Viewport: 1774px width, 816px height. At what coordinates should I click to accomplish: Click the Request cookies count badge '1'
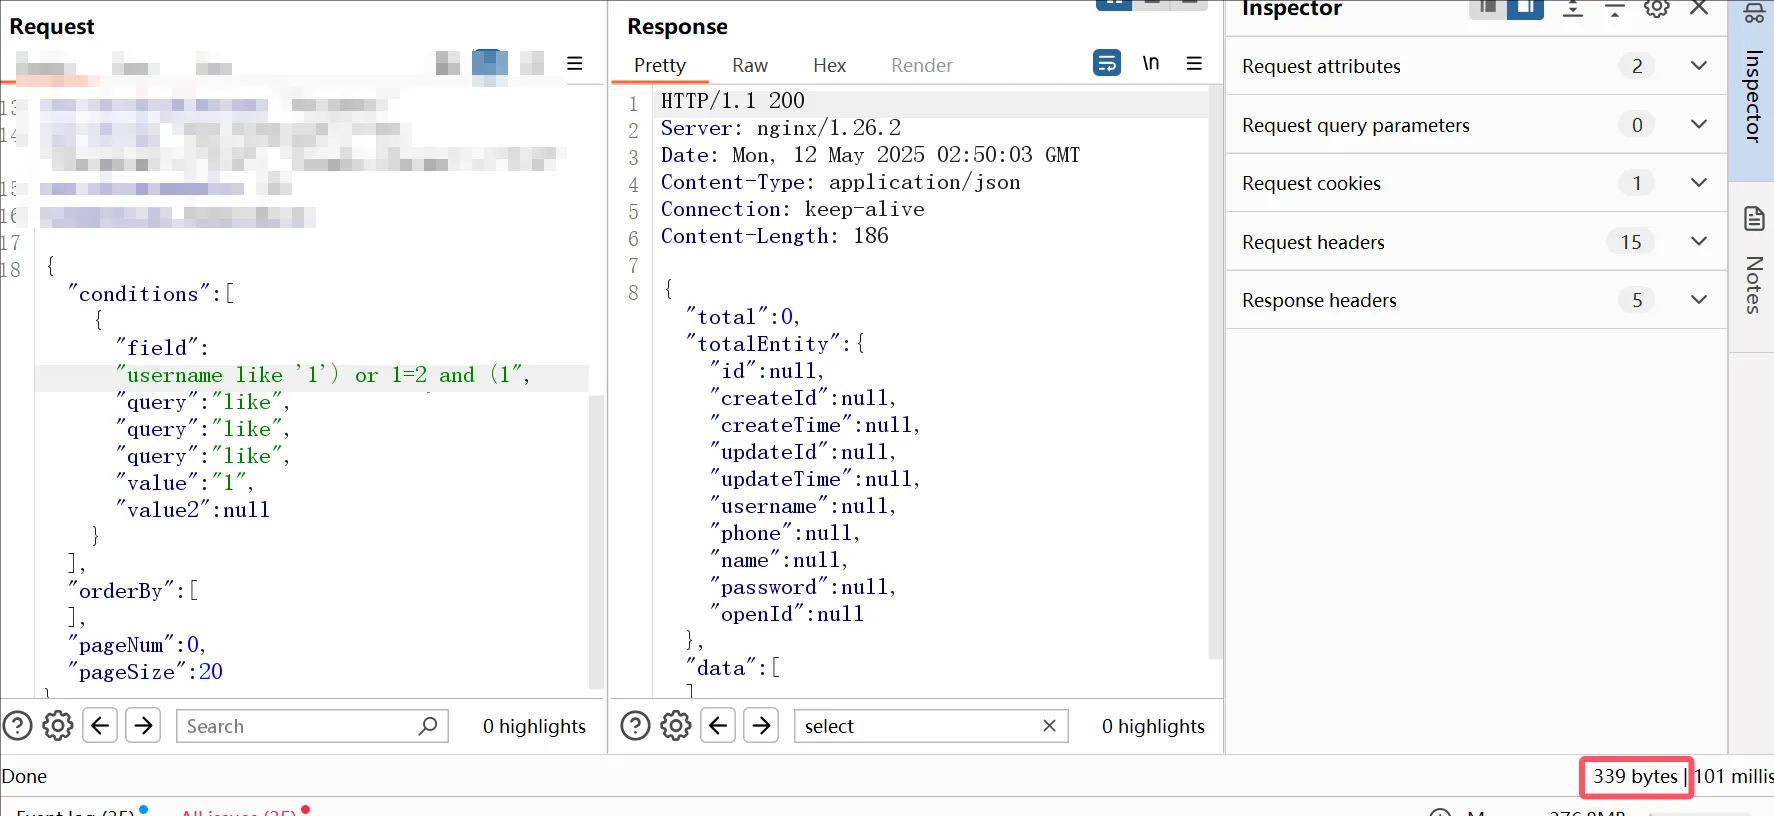coord(1637,183)
